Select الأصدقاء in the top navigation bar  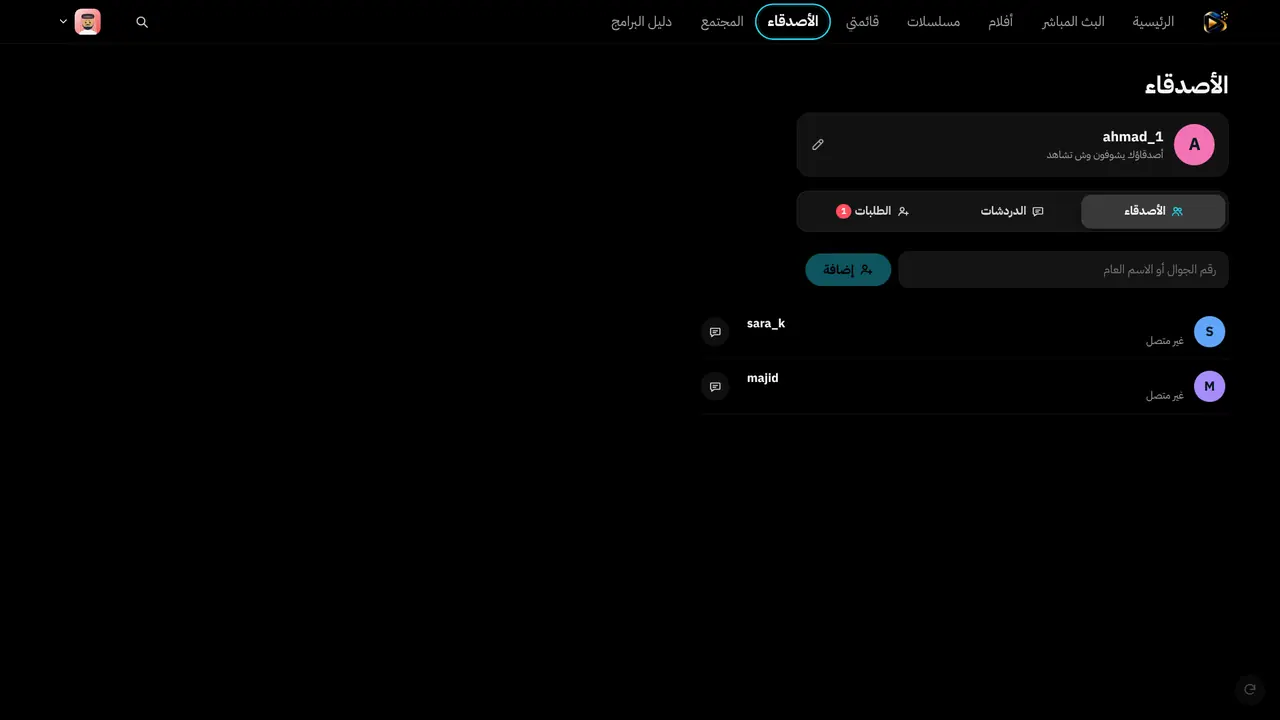793,21
